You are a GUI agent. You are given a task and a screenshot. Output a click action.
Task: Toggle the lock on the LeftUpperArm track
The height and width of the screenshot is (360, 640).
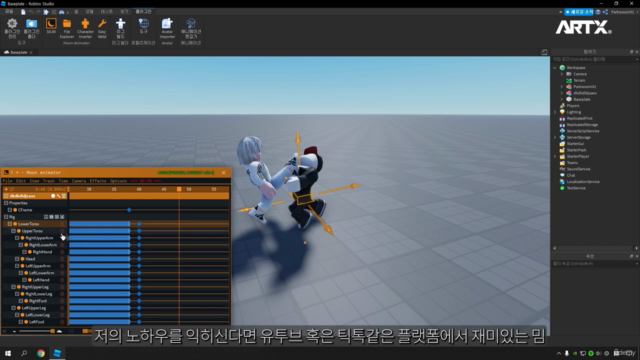62,266
